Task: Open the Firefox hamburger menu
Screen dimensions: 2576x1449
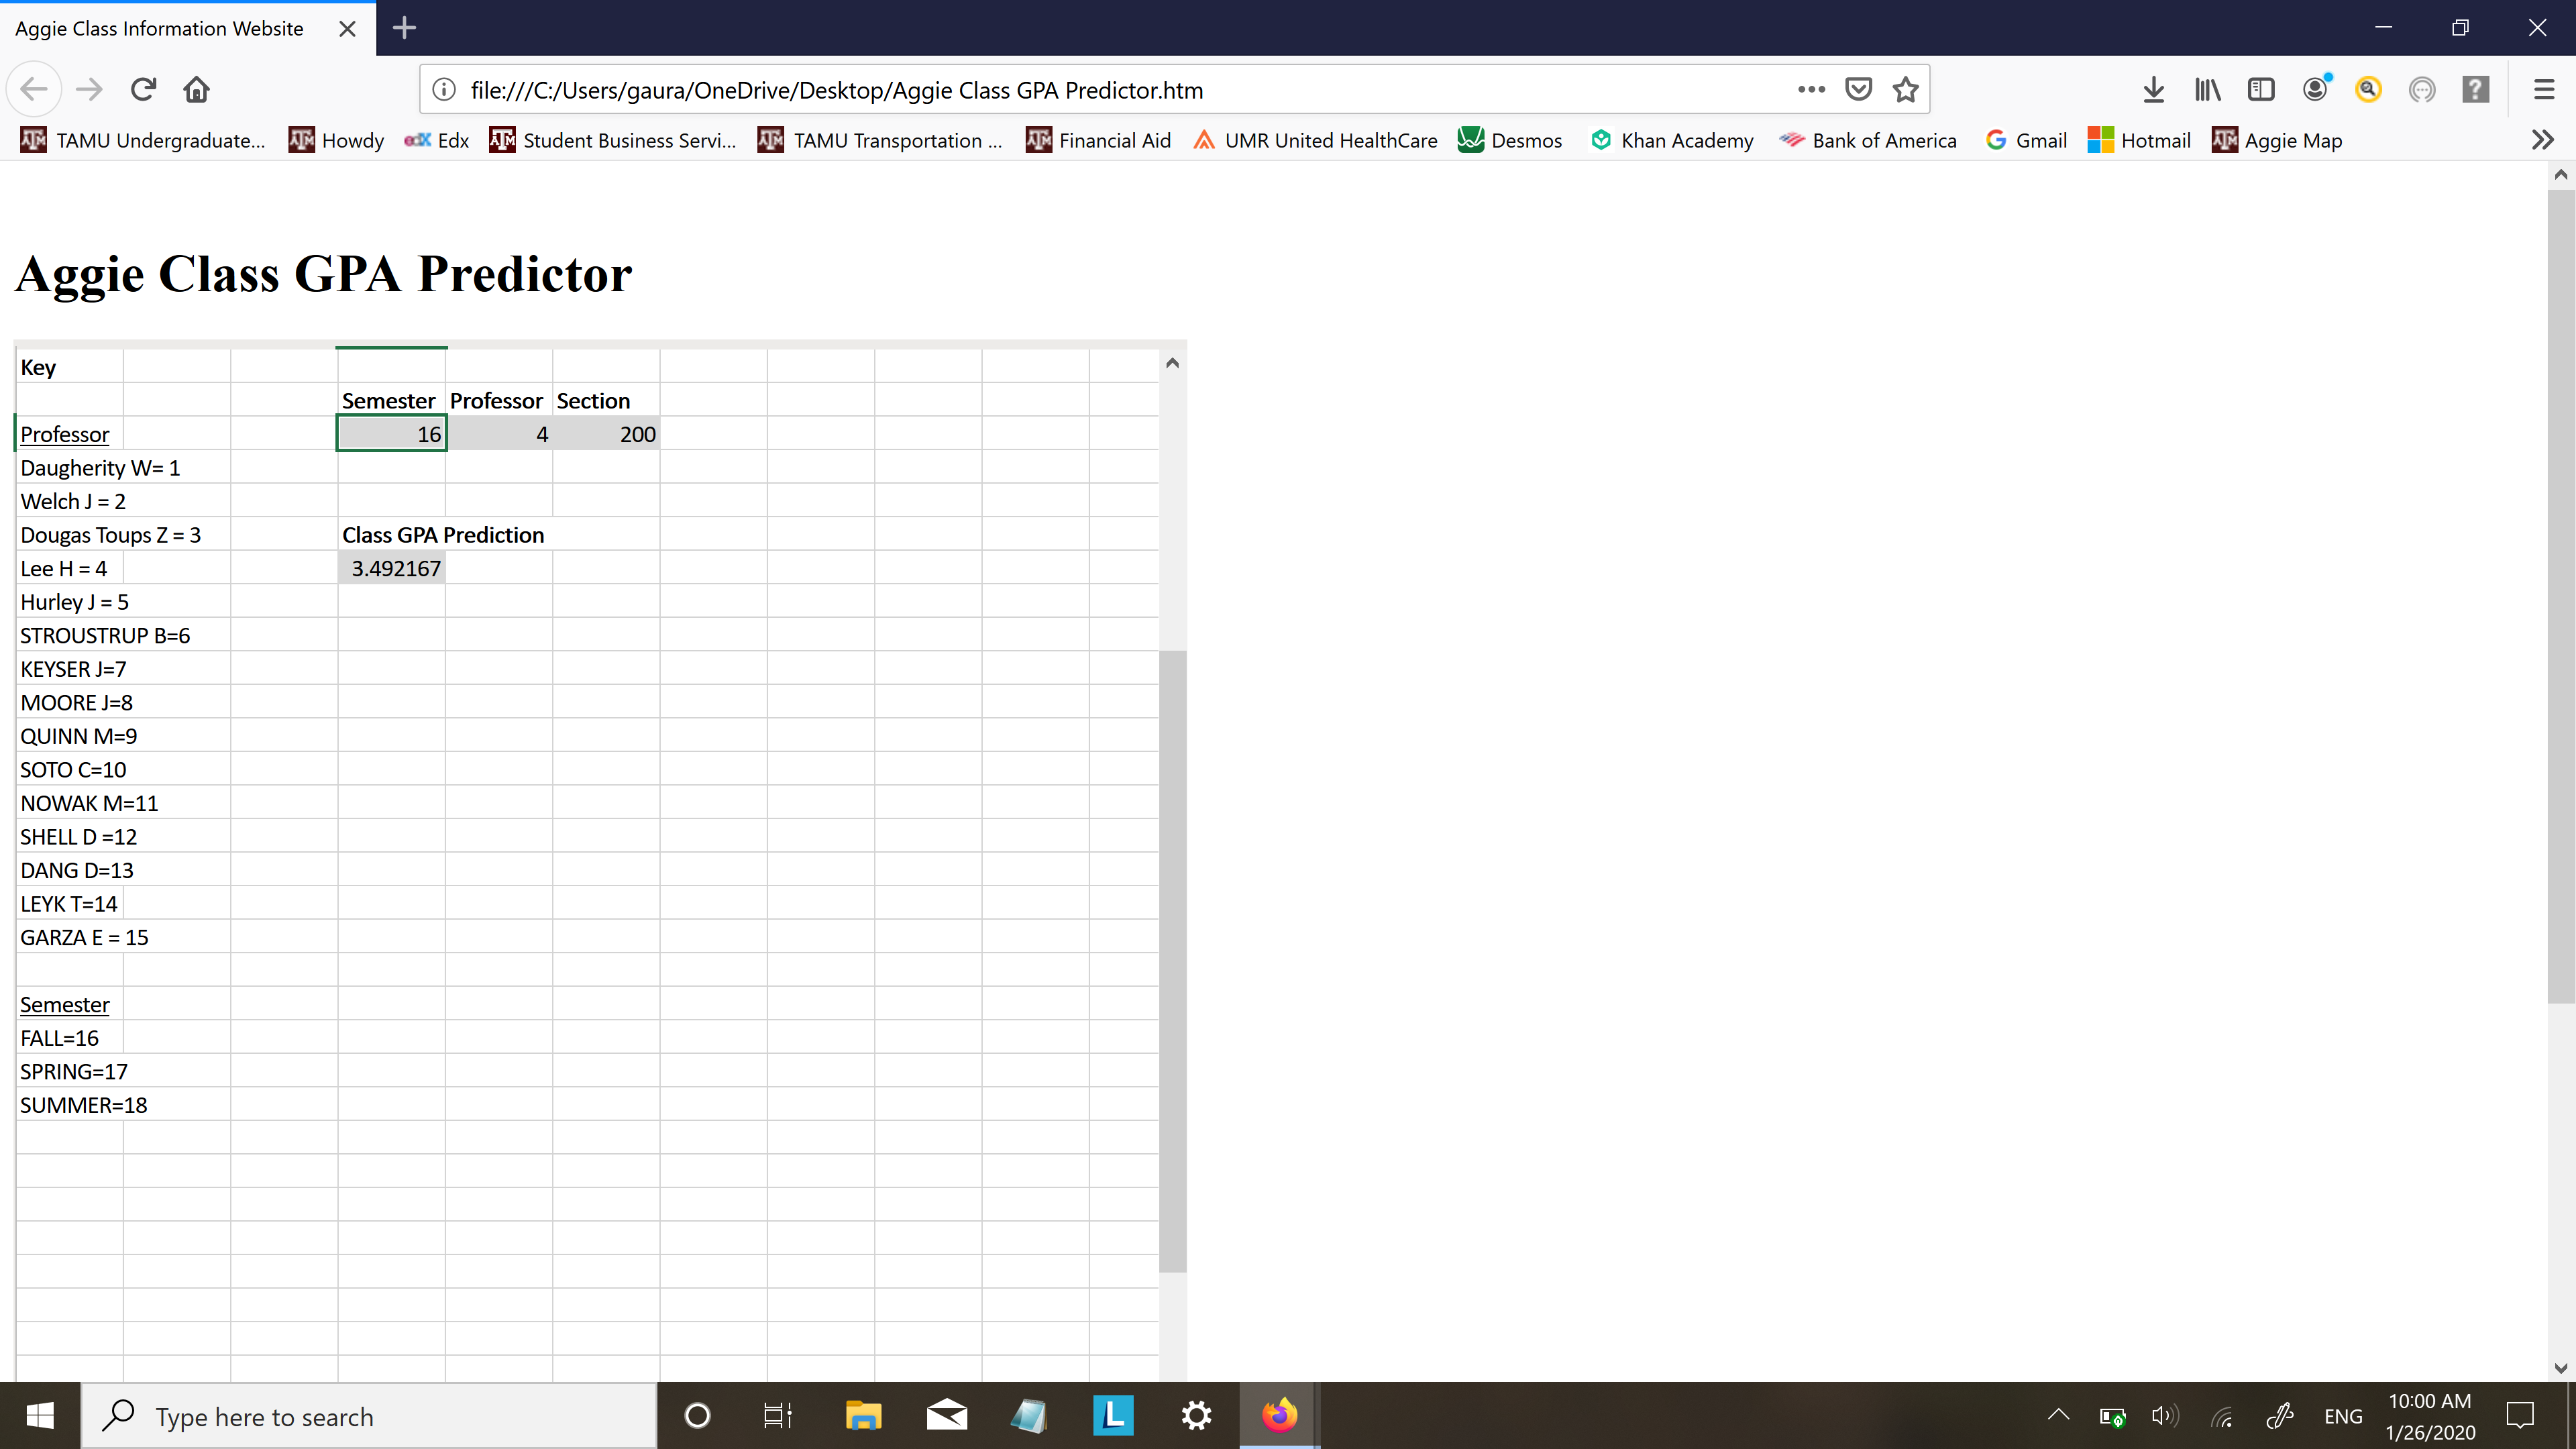Action: click(x=2544, y=90)
